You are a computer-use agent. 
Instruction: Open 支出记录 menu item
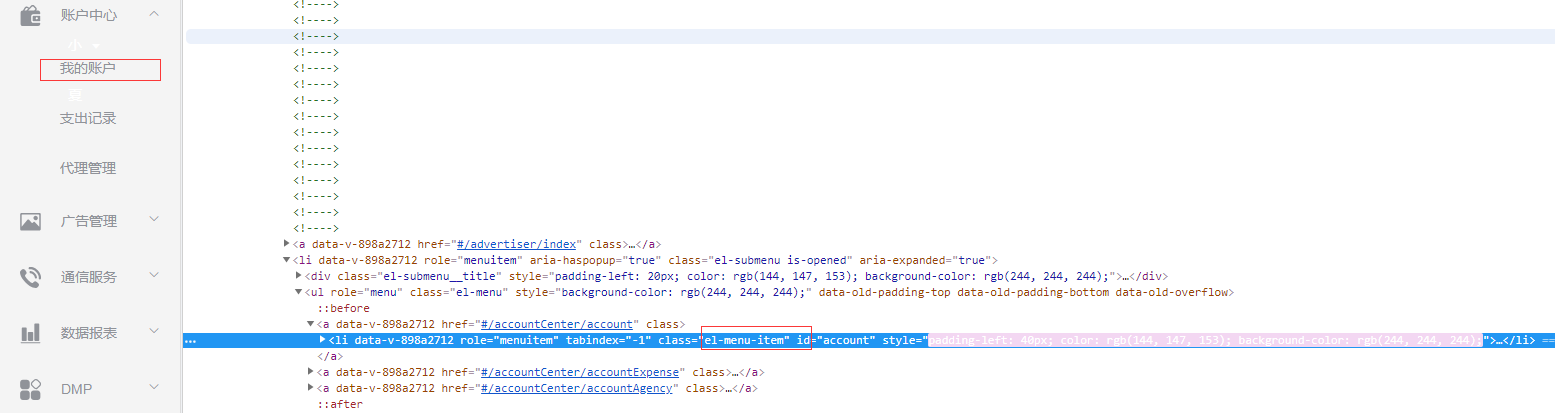click(x=88, y=118)
